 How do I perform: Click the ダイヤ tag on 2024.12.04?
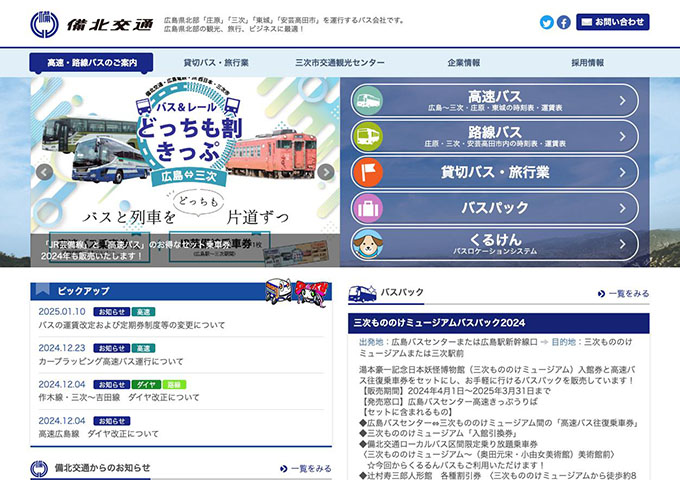point(146,385)
